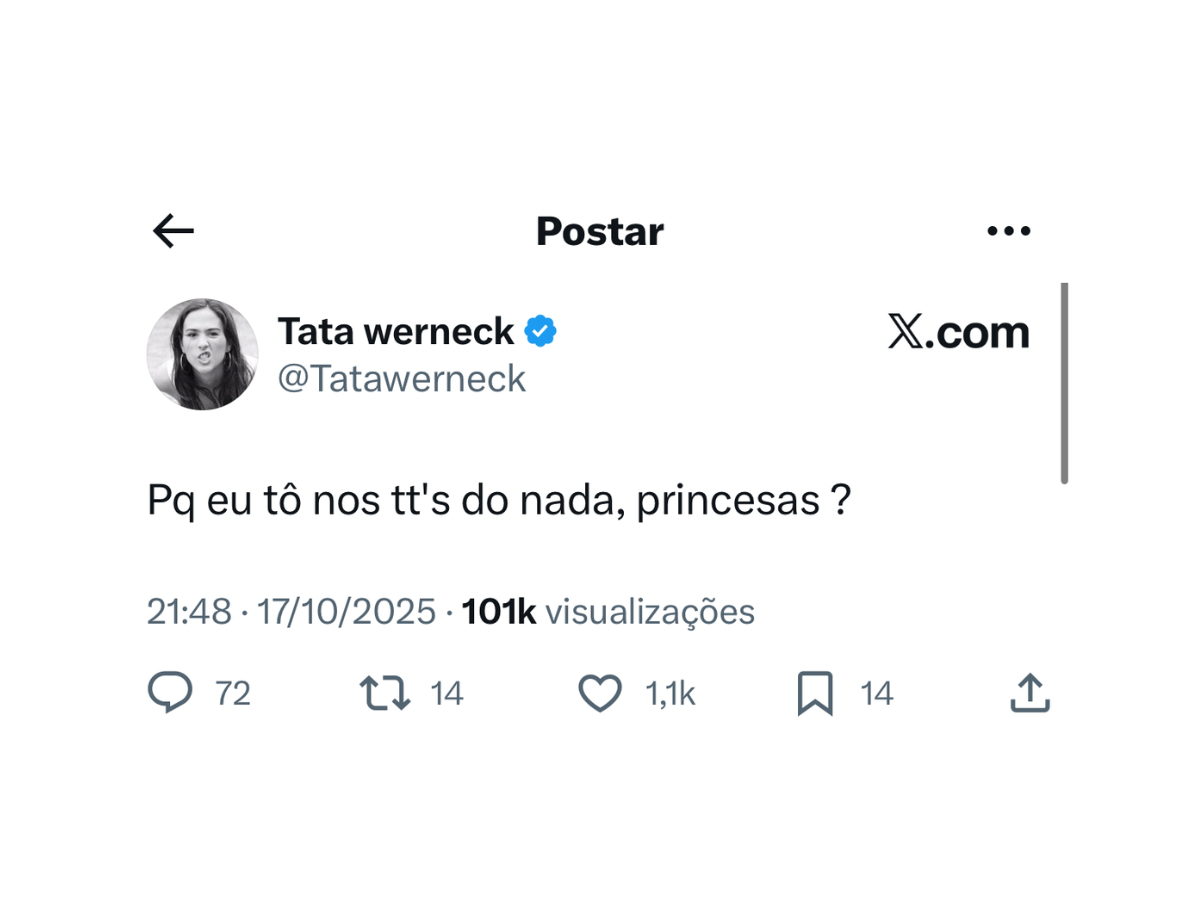The image size is (1200, 900).
Task: Share the post via upload icon
Action: pyautogui.click(x=1030, y=693)
